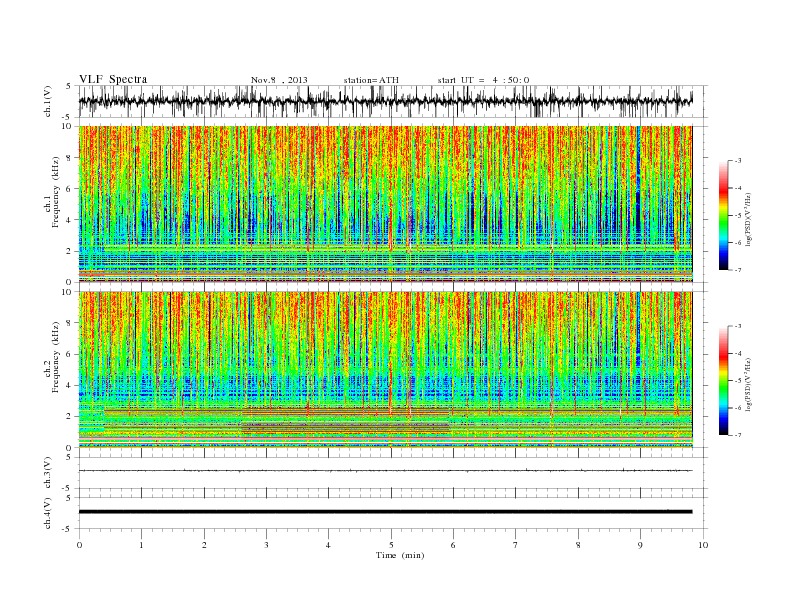Viewport: 792px width, 612px height.
Task: Click the "4" kHz tick on ch.2 frequency axis
Action: (70, 385)
